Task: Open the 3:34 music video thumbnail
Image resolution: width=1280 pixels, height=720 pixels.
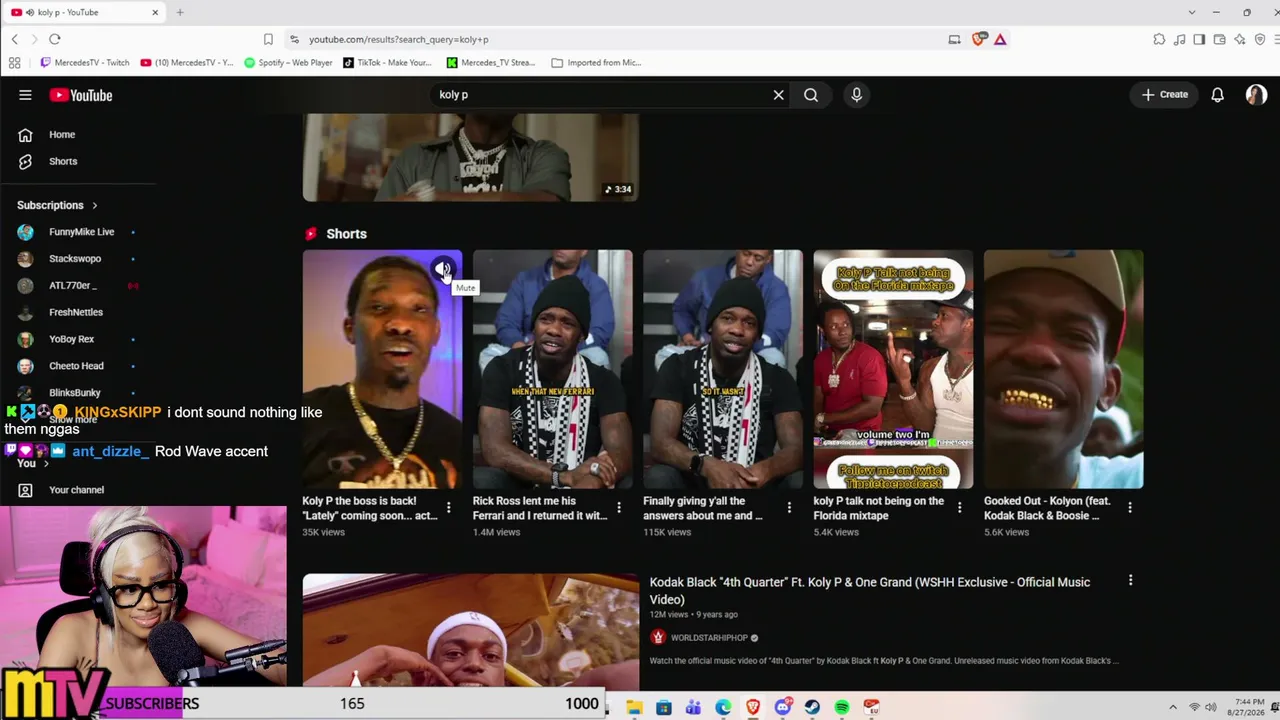Action: 470,158
